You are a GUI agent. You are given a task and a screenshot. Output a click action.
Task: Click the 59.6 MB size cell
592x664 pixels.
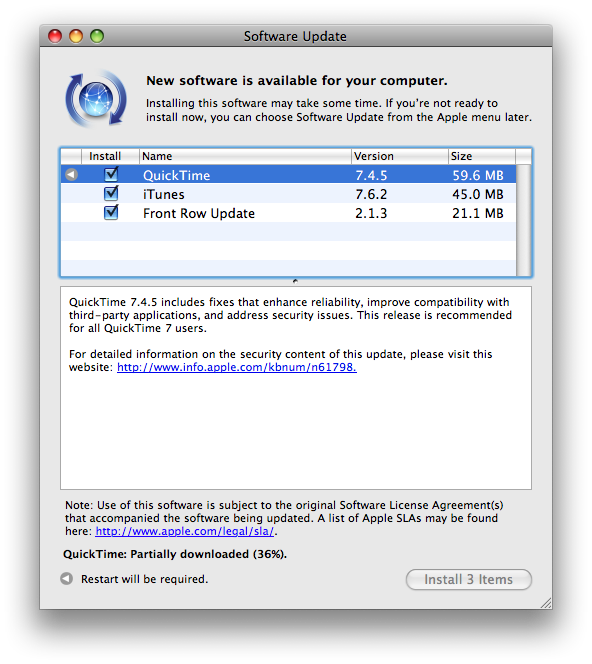(478, 175)
